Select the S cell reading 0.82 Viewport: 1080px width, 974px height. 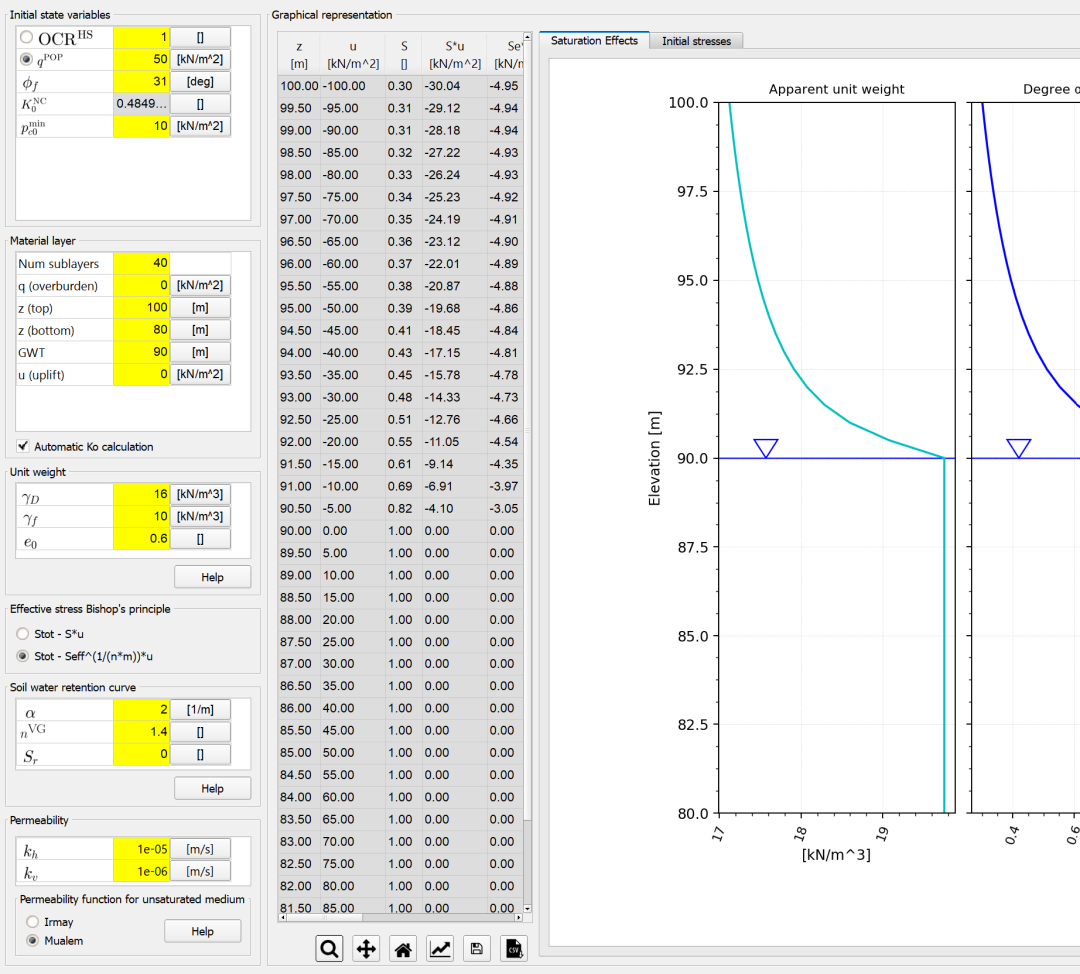(x=404, y=508)
